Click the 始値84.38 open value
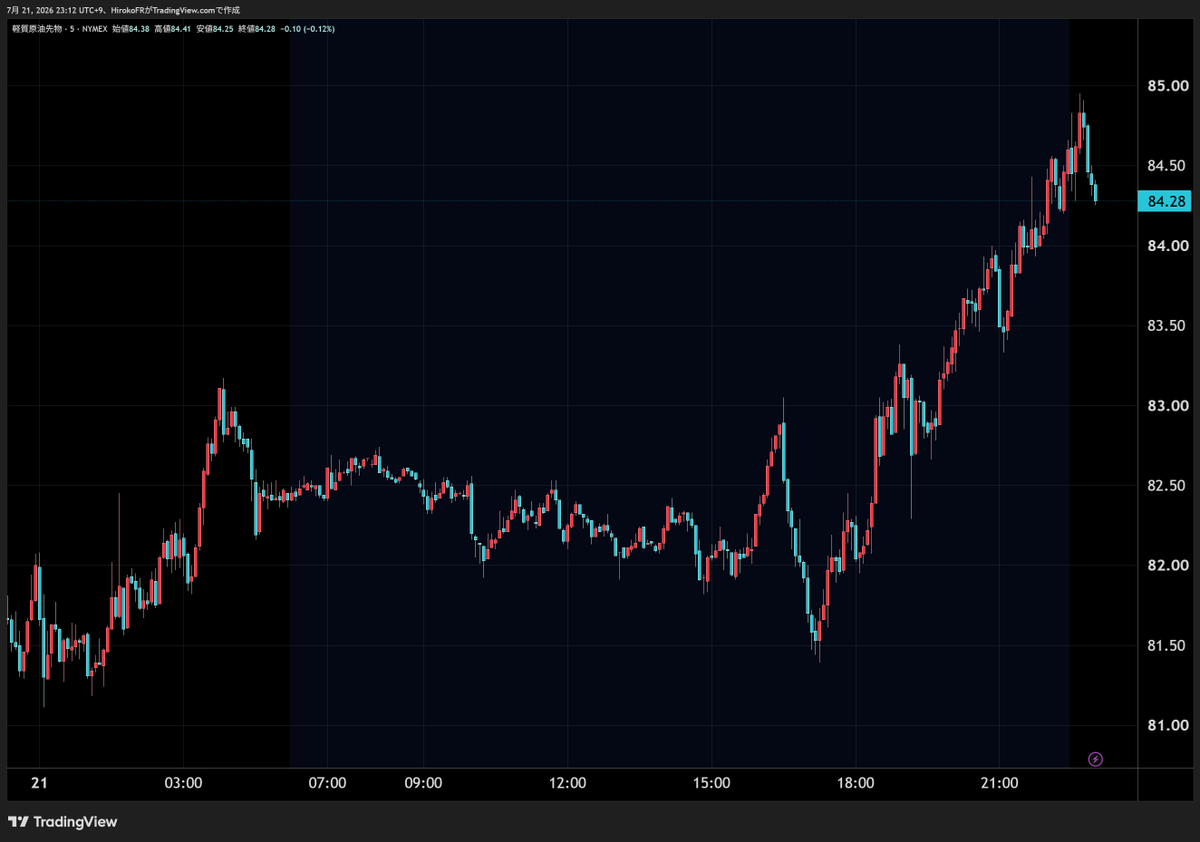 pyautogui.click(x=130, y=29)
